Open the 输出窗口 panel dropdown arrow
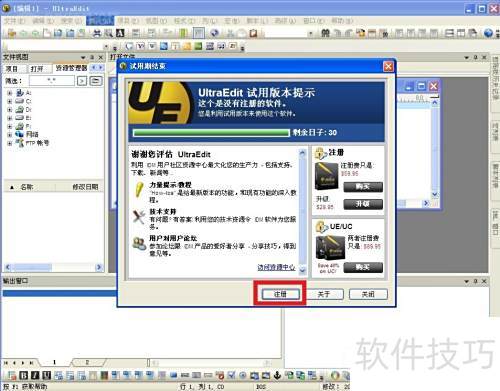This screenshot has height=391, width=500. click(467, 282)
